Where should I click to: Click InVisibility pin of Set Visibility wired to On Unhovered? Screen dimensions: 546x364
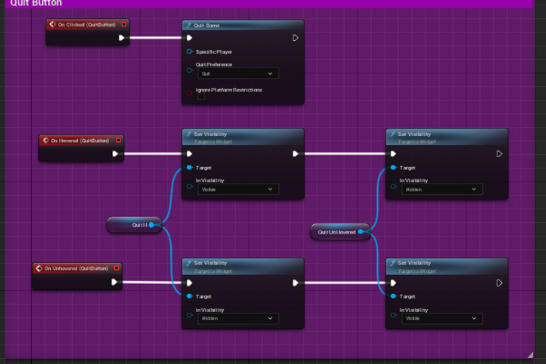(189, 315)
